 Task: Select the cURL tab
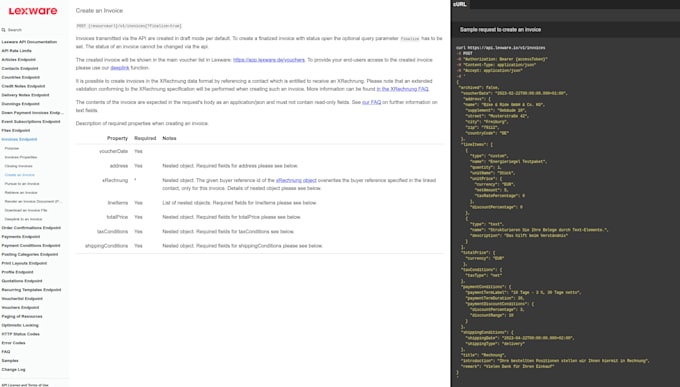tap(460, 4)
